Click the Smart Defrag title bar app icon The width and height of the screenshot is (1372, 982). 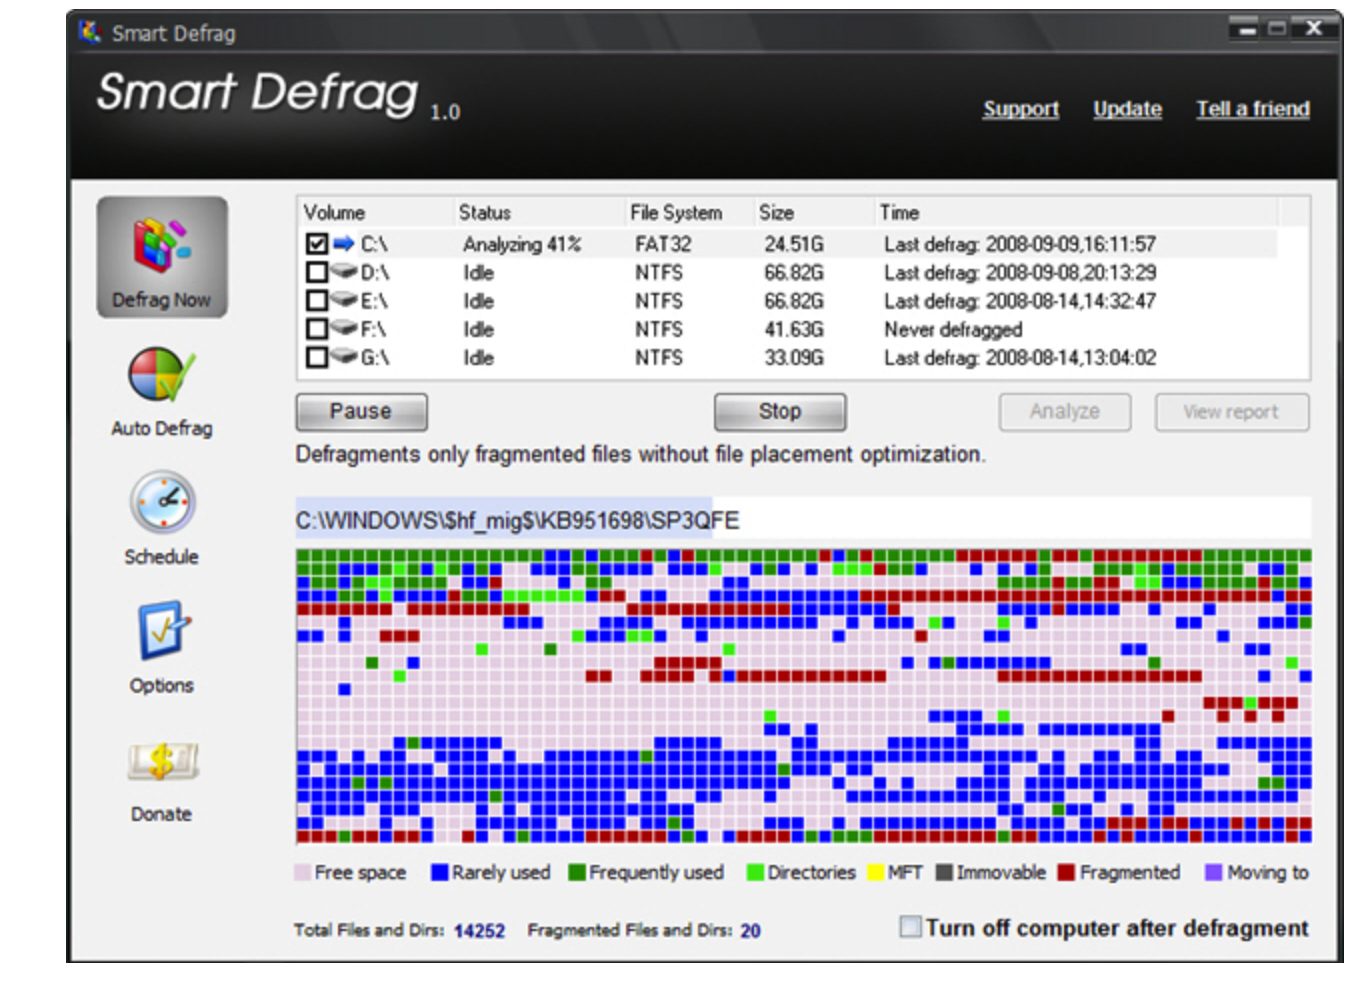(x=90, y=32)
